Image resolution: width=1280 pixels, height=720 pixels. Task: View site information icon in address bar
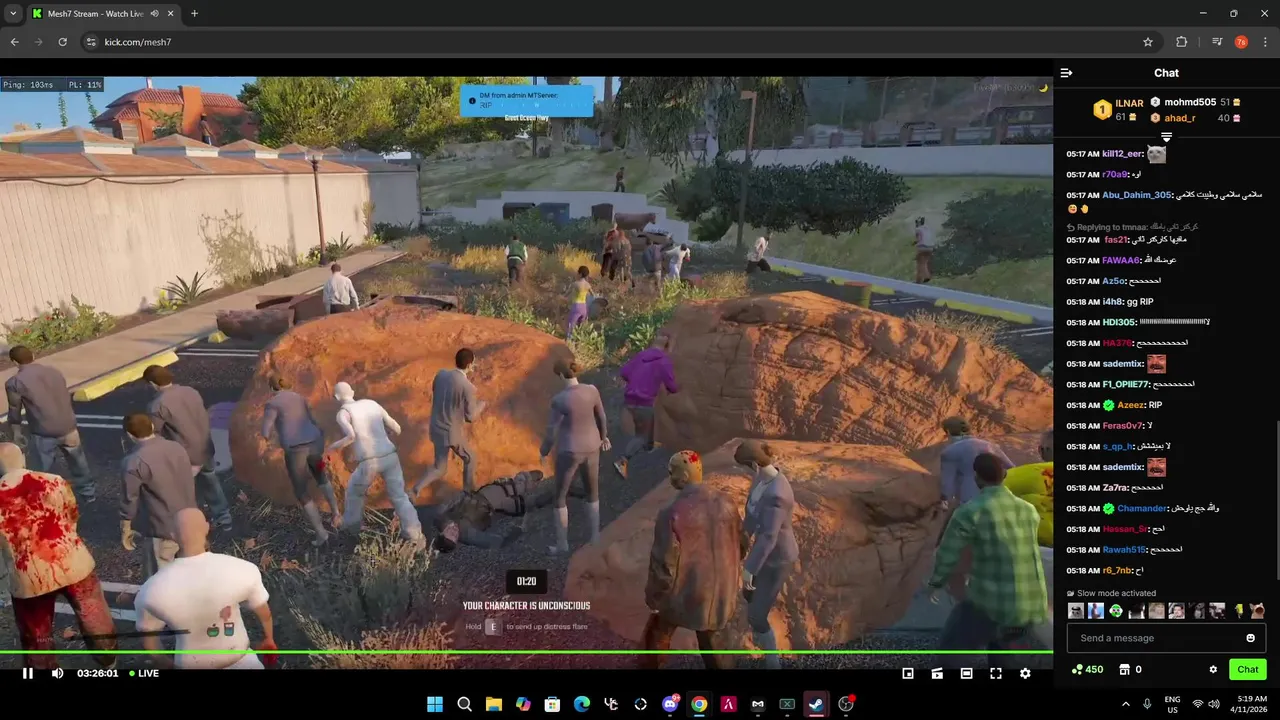click(91, 42)
